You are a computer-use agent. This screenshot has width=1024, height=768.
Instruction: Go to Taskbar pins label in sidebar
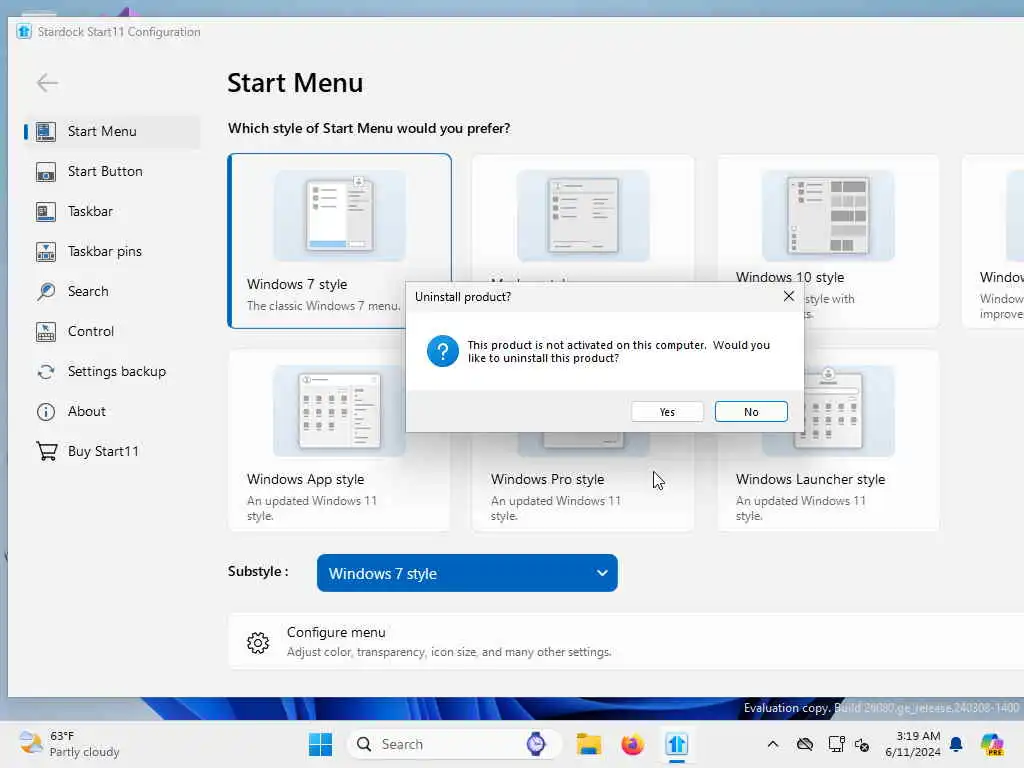click(104, 251)
